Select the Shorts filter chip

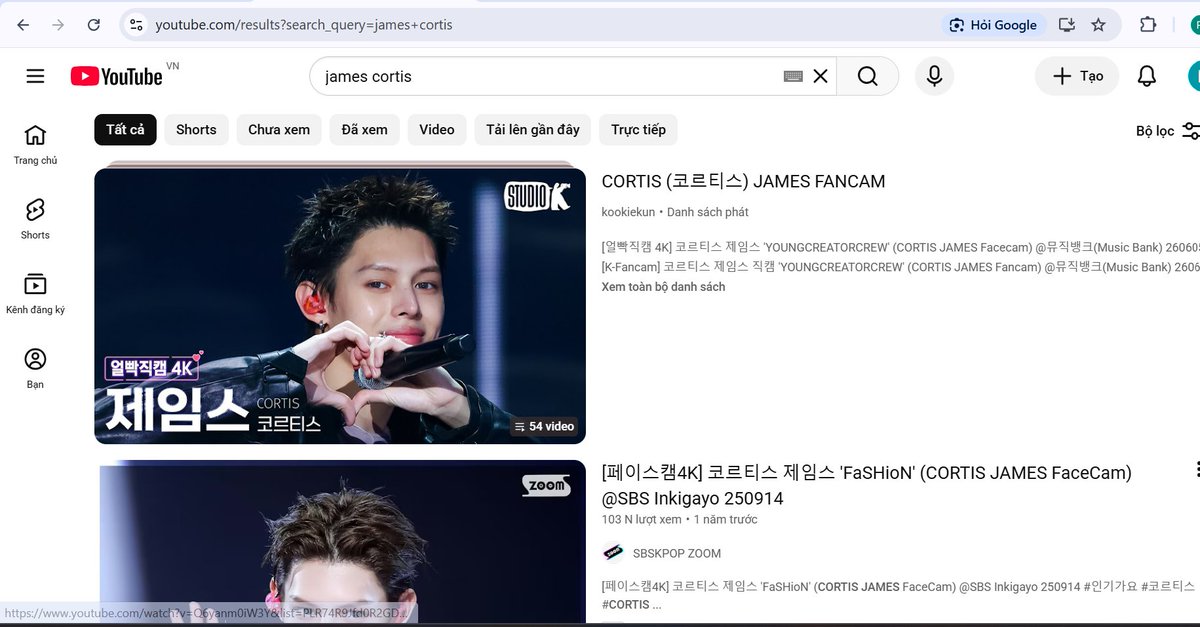click(x=196, y=130)
